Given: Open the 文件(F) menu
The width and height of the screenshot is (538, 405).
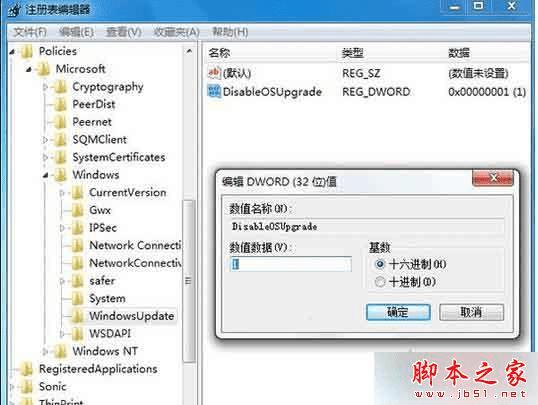Looking at the screenshot, I should pyautogui.click(x=30, y=32).
